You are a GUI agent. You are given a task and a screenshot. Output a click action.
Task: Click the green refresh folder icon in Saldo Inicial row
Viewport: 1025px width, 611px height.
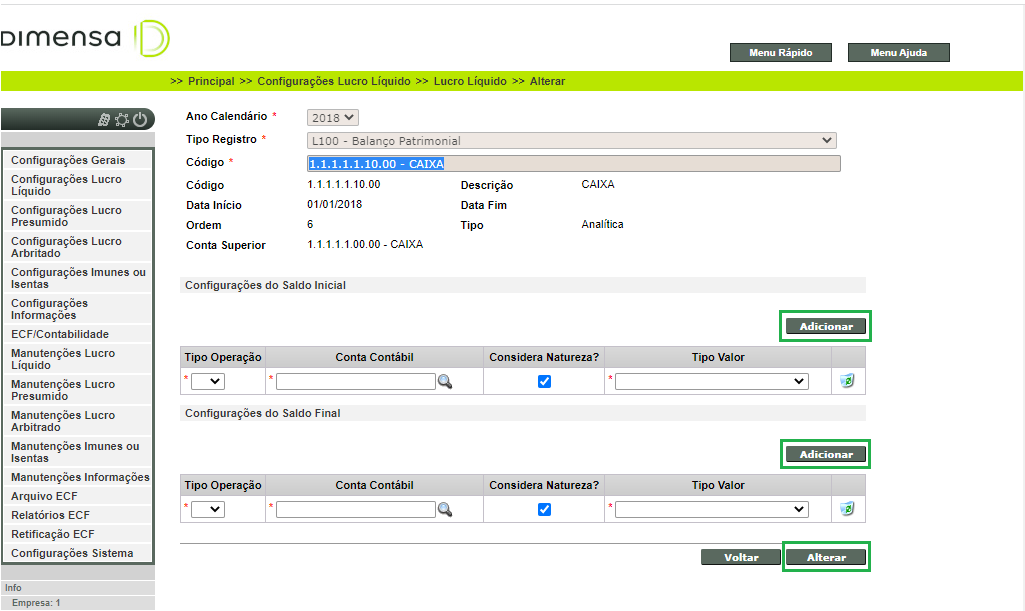[x=847, y=381]
